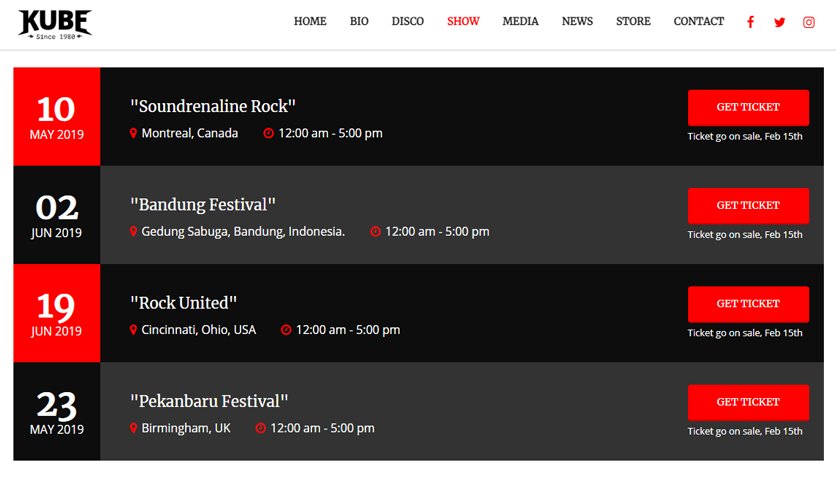Click the KUBE logo
Viewport: 836px width, 484px height.
(x=55, y=25)
